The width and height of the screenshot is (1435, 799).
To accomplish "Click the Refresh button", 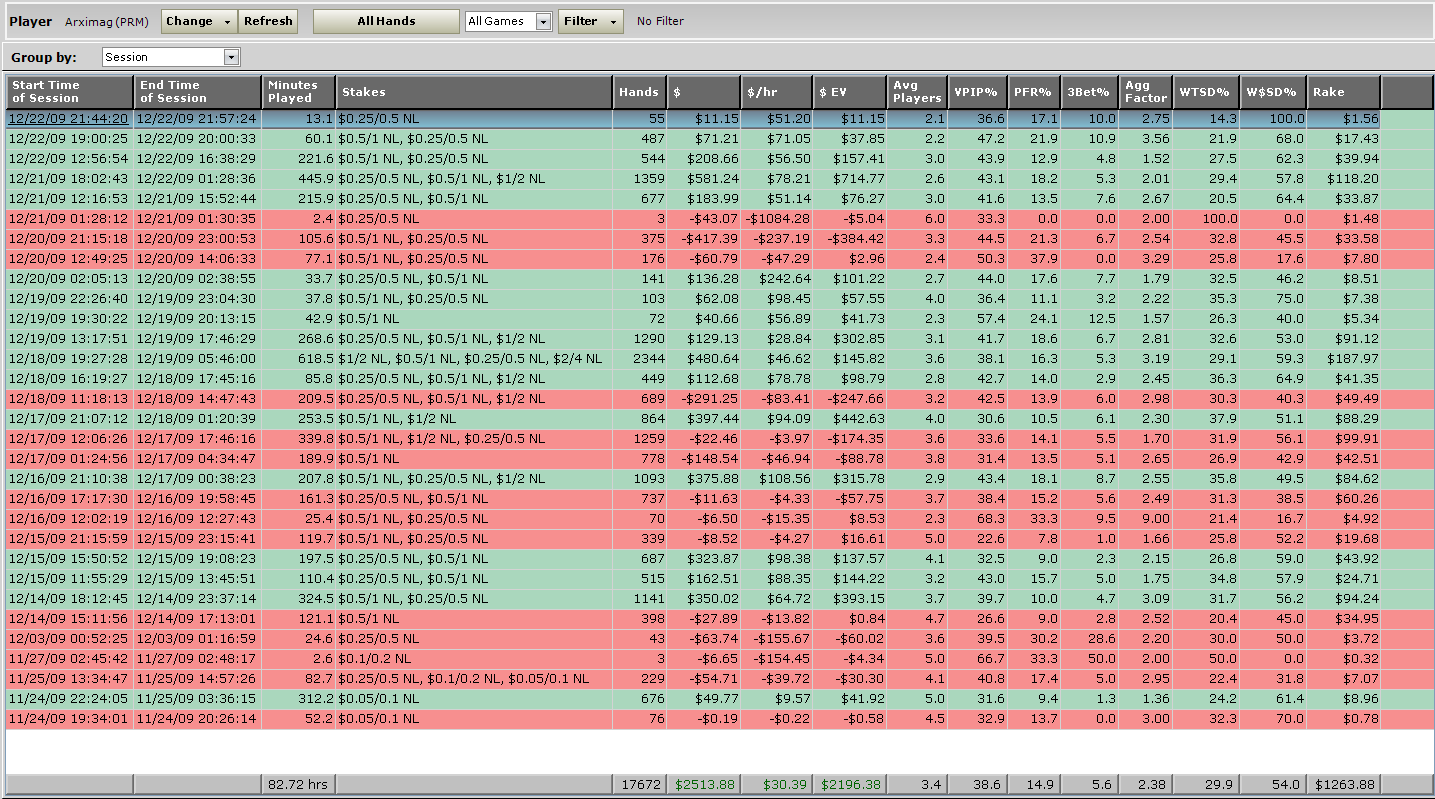I will 268,21.
